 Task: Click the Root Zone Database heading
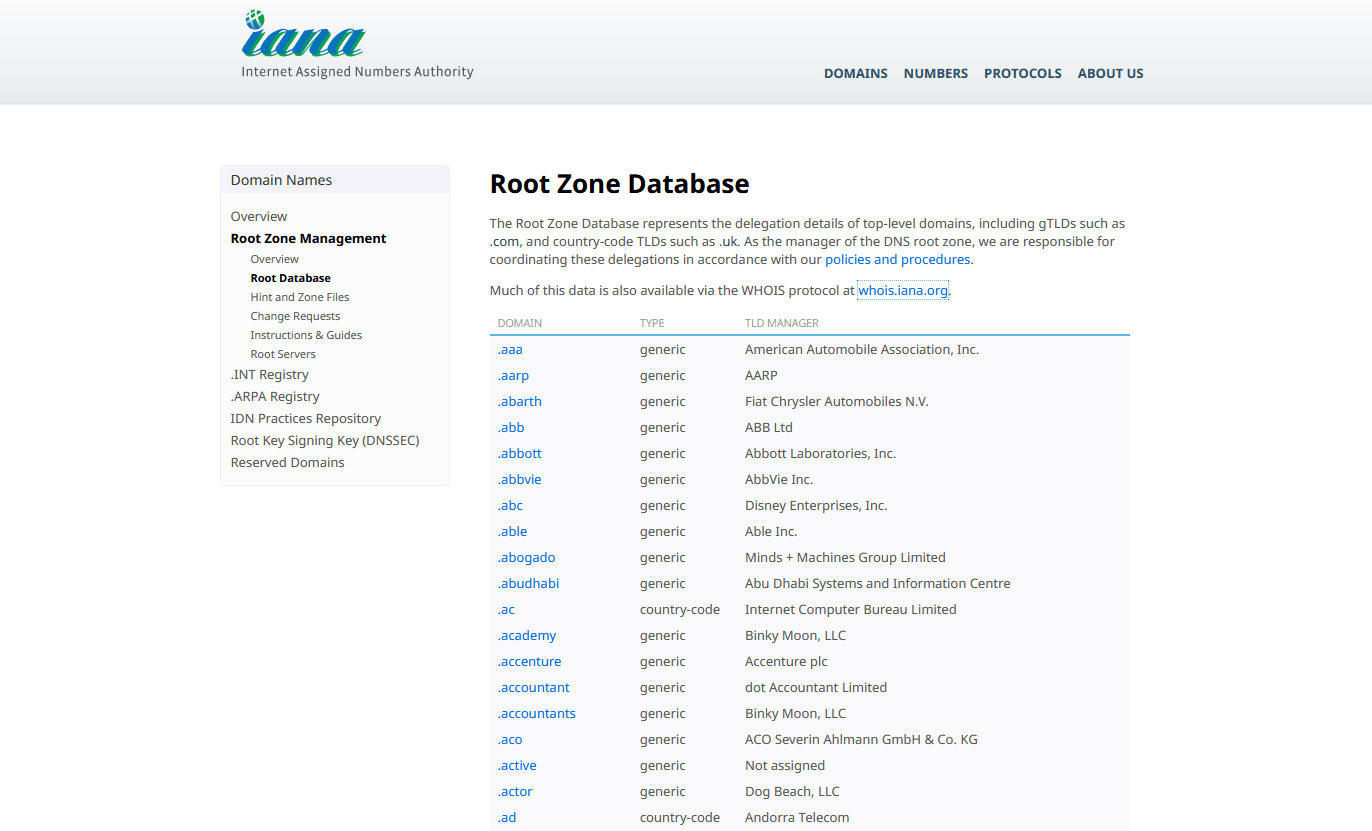click(620, 184)
